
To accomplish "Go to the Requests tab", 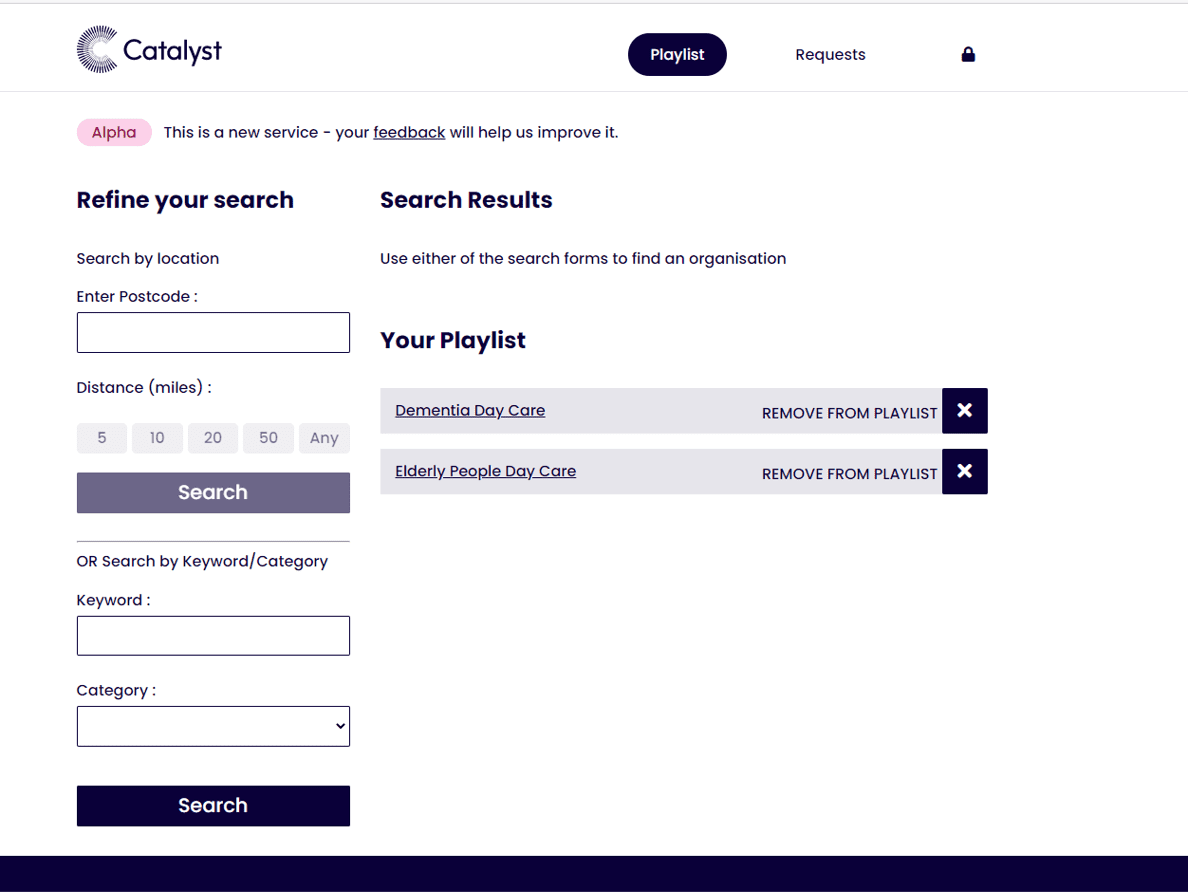I will click(830, 55).
